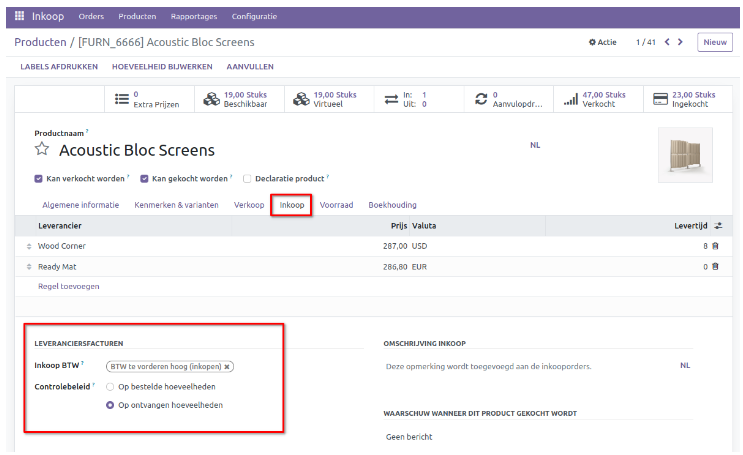This screenshot has height=455, width=743.
Task: Open the apps grid menu icon
Action: tap(19, 17)
